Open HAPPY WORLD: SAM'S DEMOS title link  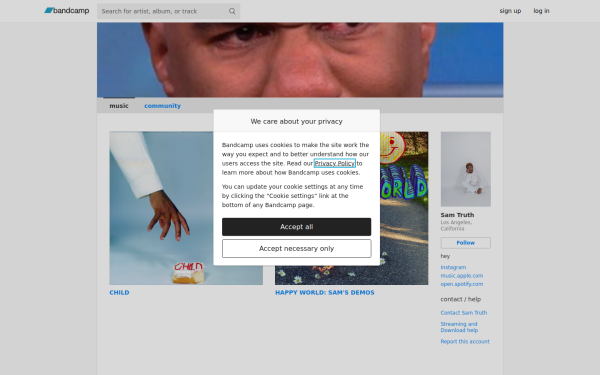point(324,292)
